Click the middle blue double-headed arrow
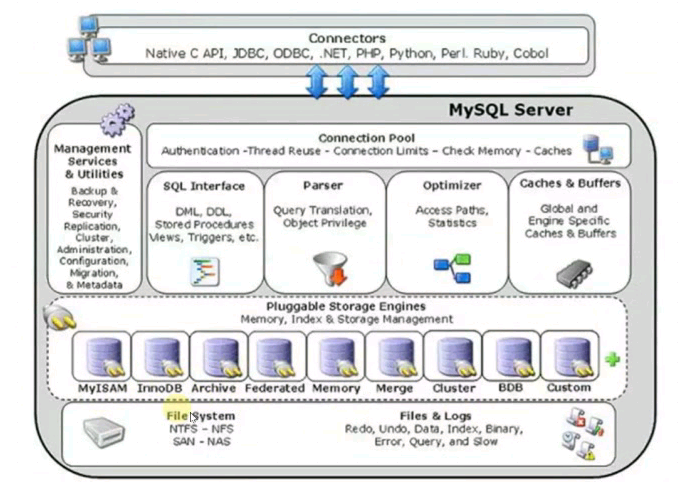679x482 pixels. [347, 81]
